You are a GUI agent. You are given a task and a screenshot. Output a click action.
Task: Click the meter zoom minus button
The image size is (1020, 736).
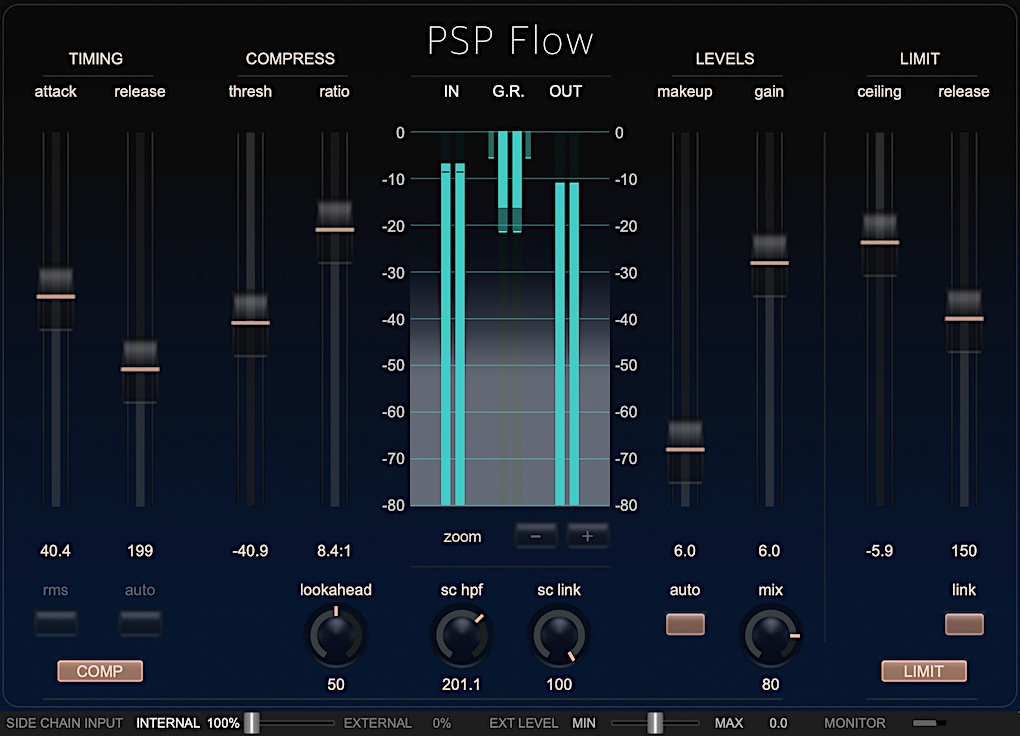click(x=536, y=536)
